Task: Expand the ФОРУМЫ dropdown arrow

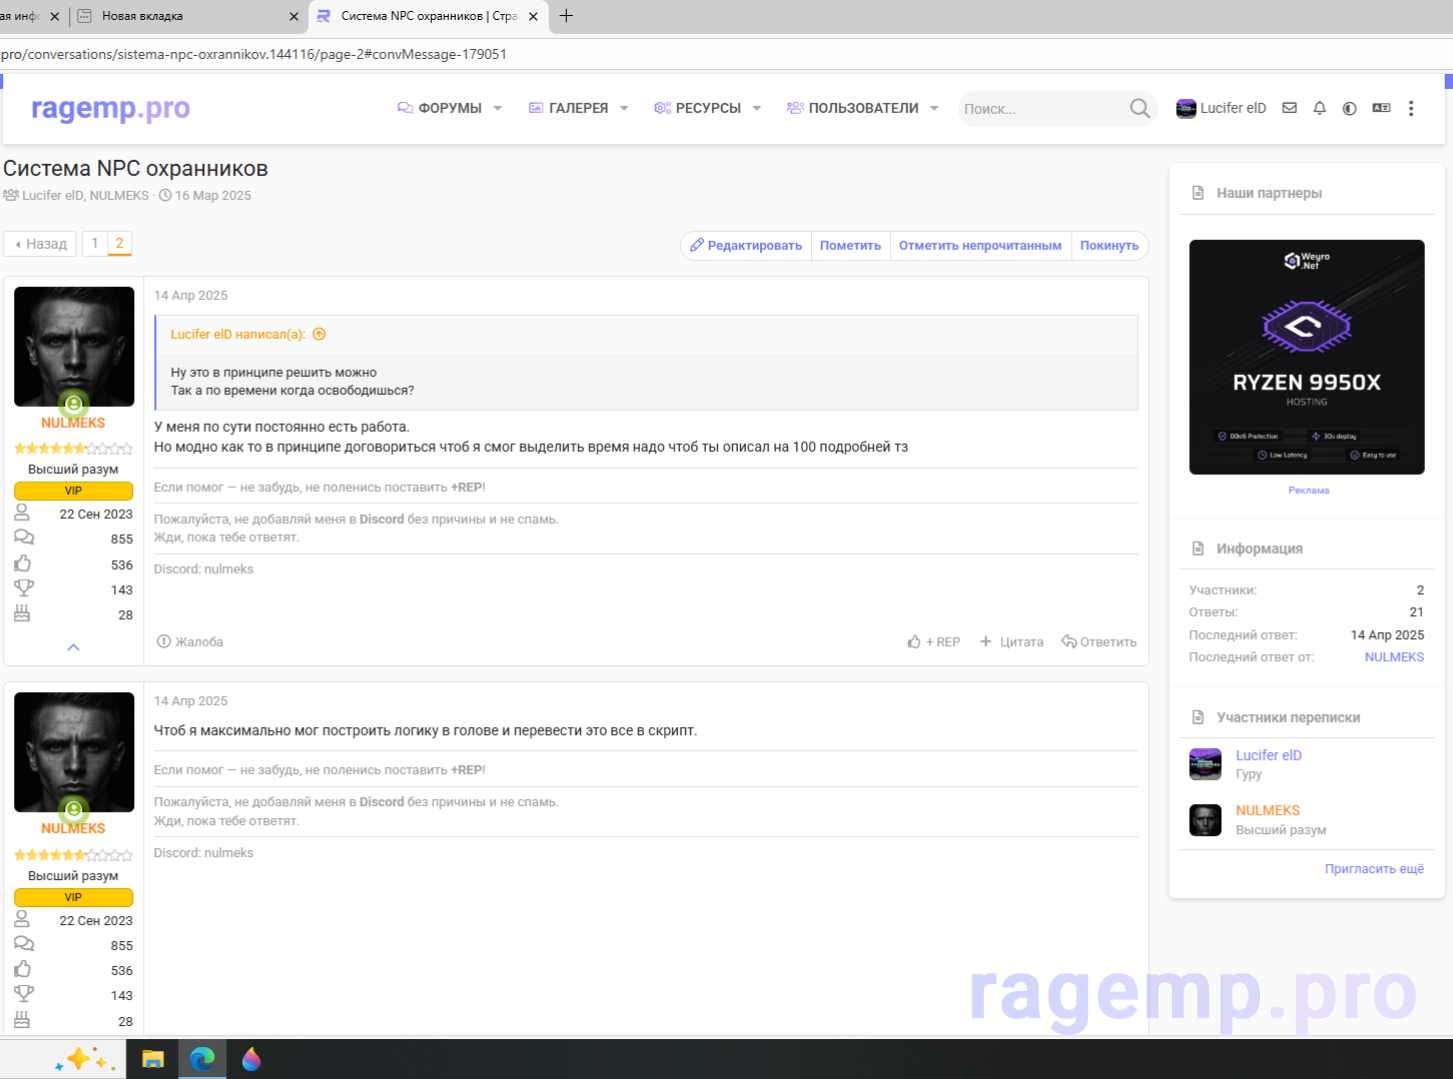Action: pos(497,108)
